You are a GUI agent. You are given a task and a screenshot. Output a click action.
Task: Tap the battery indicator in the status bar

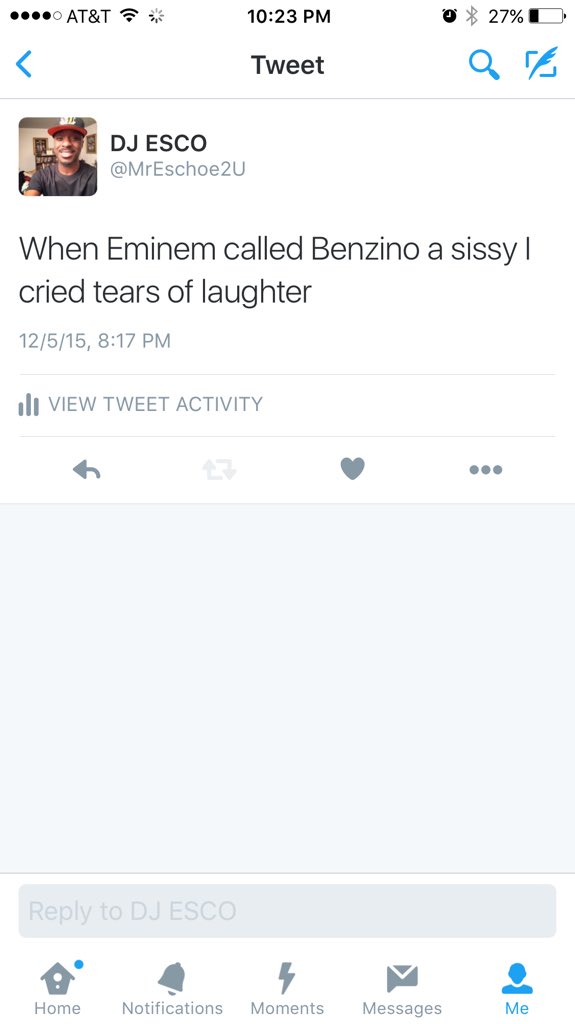click(547, 16)
